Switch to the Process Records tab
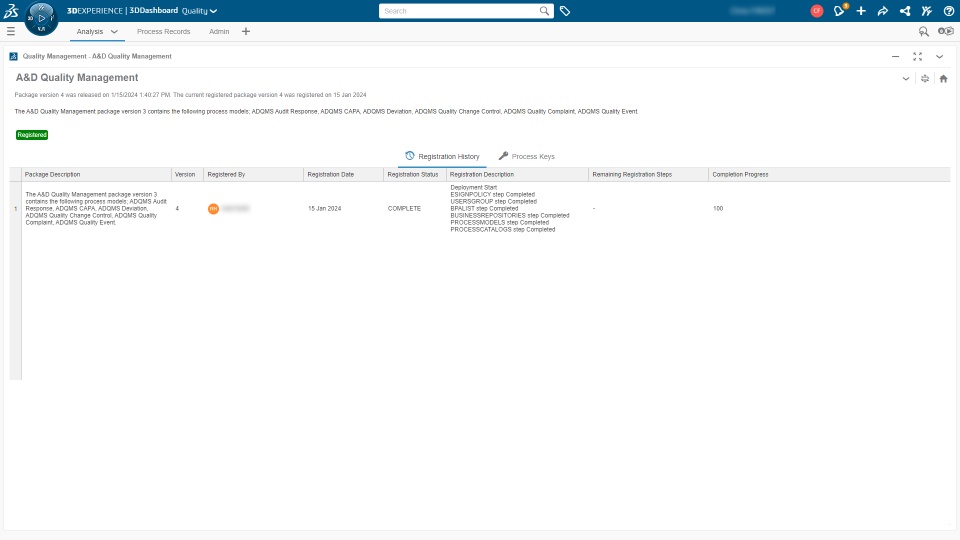The width and height of the screenshot is (960, 540). pos(163,31)
